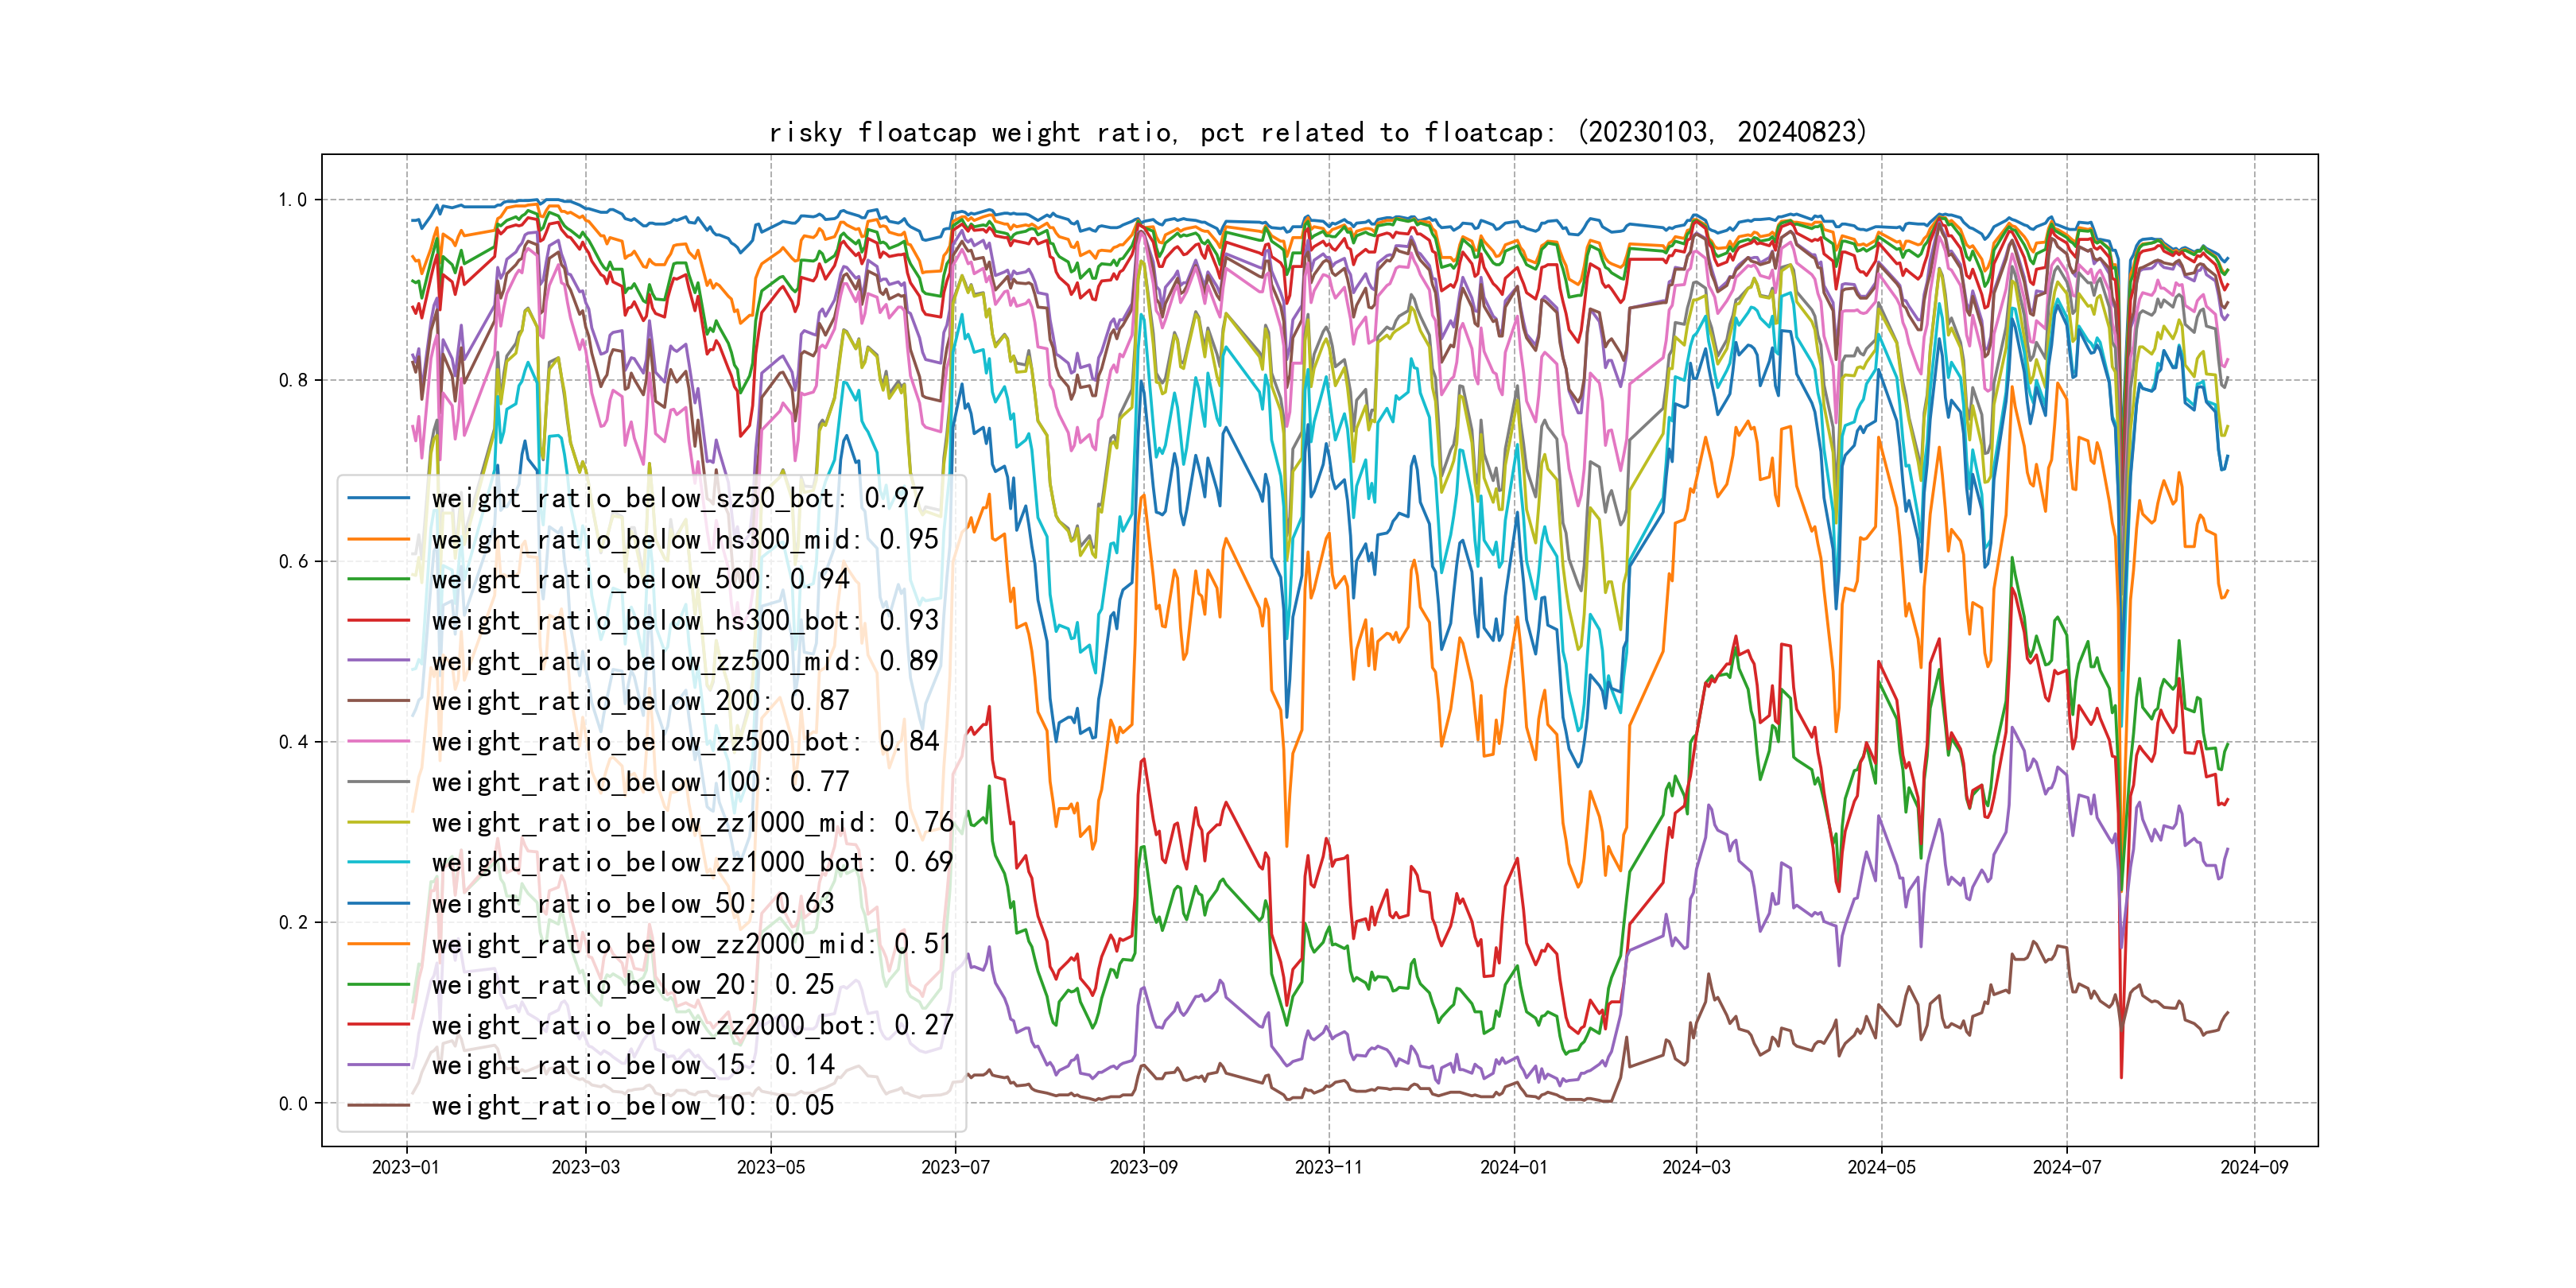The height and width of the screenshot is (1288, 2576).
Task: Click legend entry weight_ratio_below_zz2000_bot
Action: coord(692,1025)
